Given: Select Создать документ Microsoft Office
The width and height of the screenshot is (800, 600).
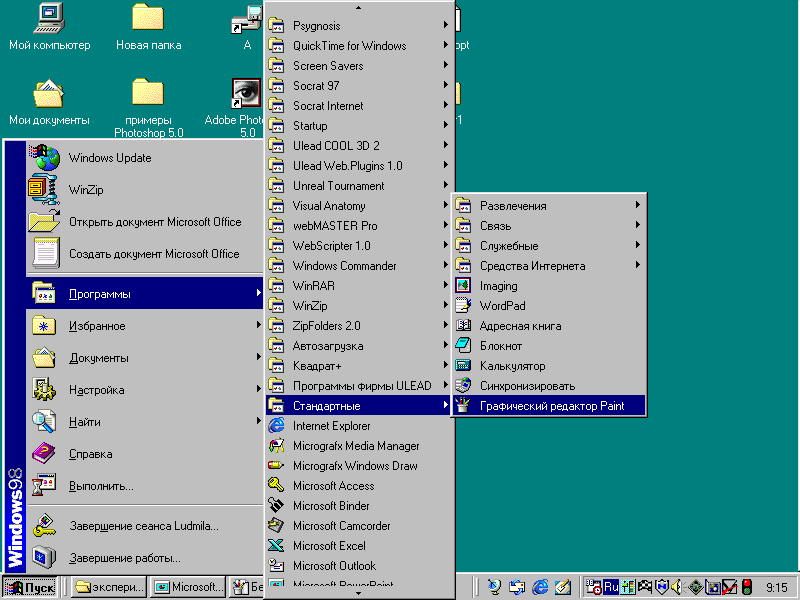Looking at the screenshot, I should (145, 254).
